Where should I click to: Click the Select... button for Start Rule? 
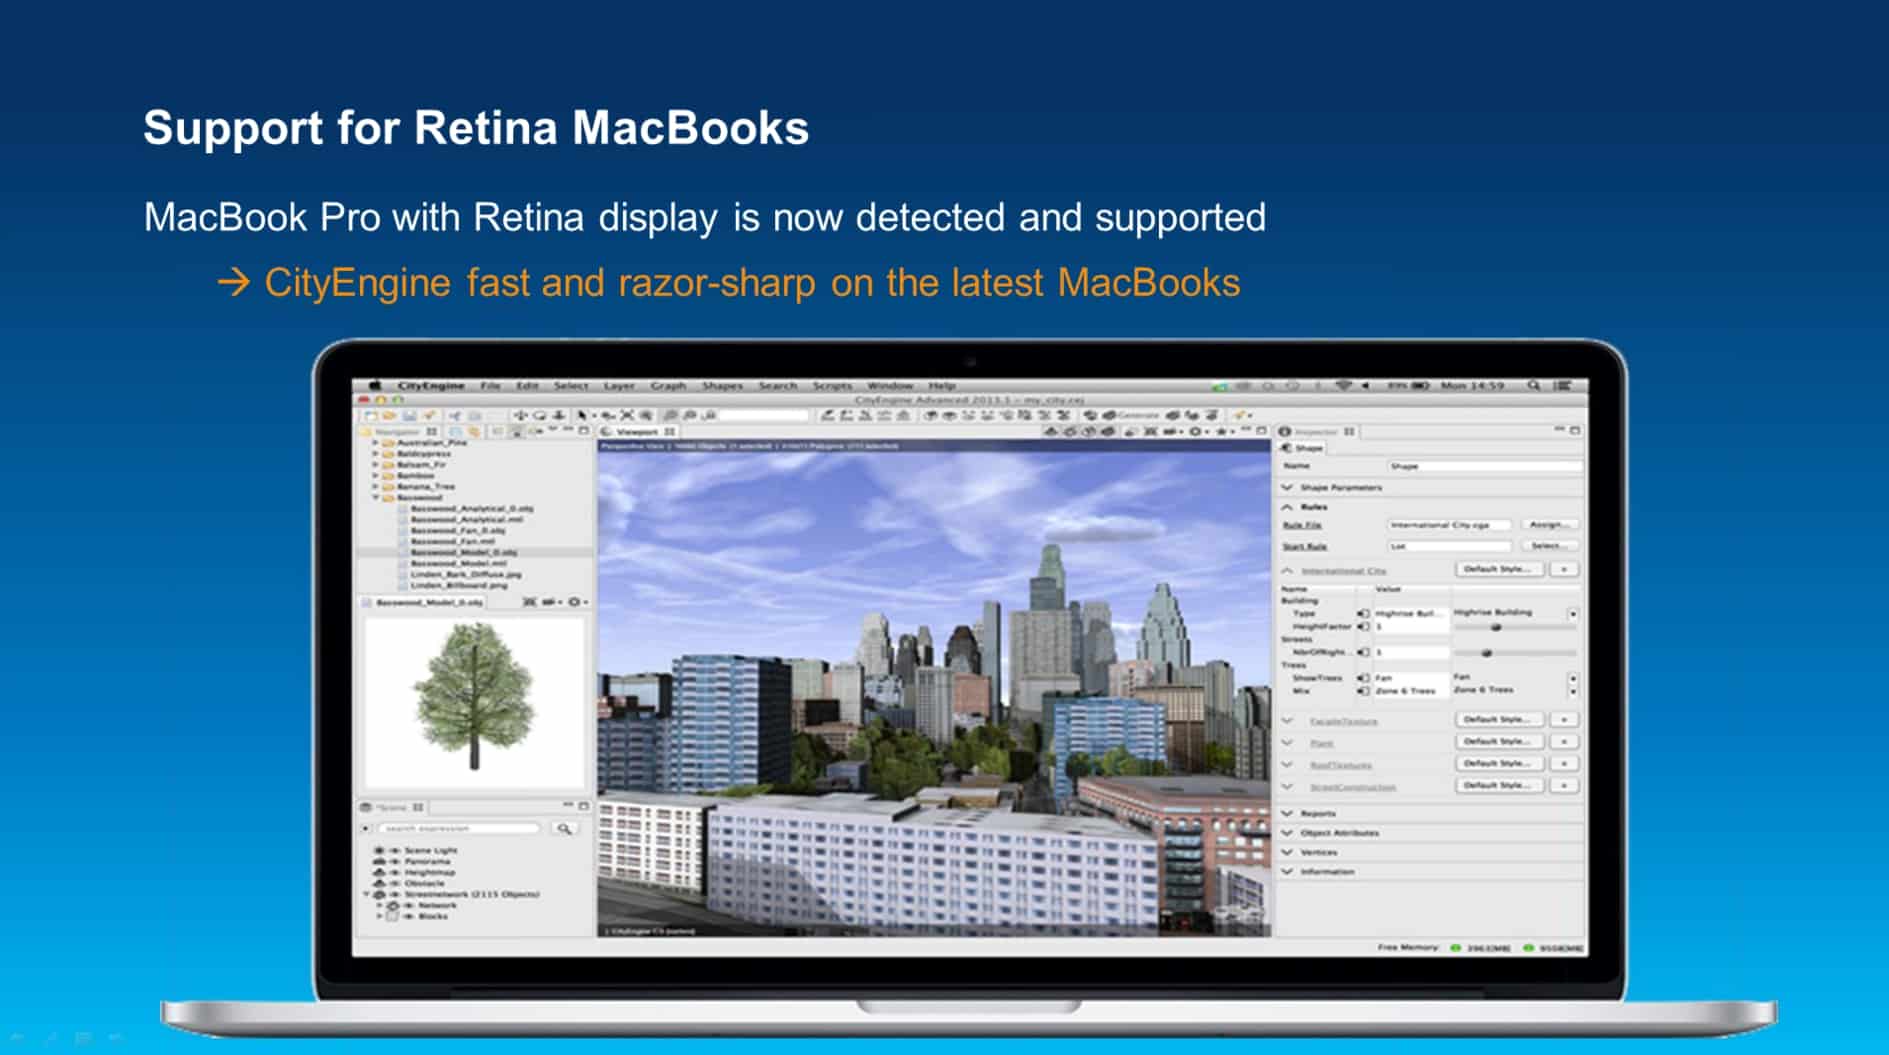point(1549,546)
